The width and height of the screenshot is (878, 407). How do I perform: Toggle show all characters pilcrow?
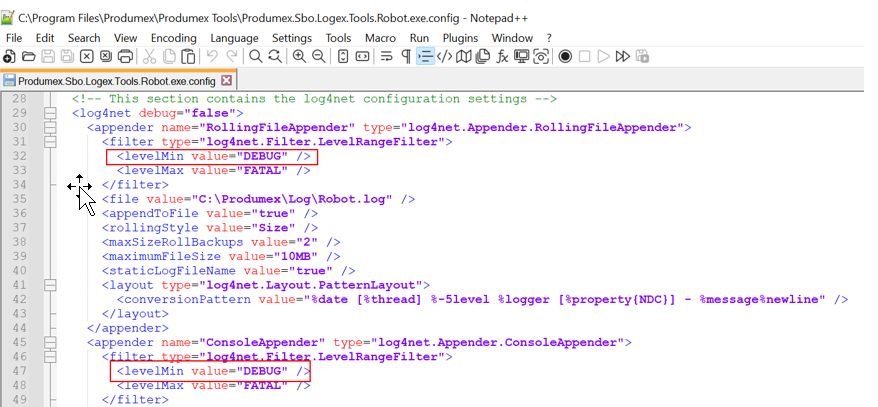coord(407,57)
